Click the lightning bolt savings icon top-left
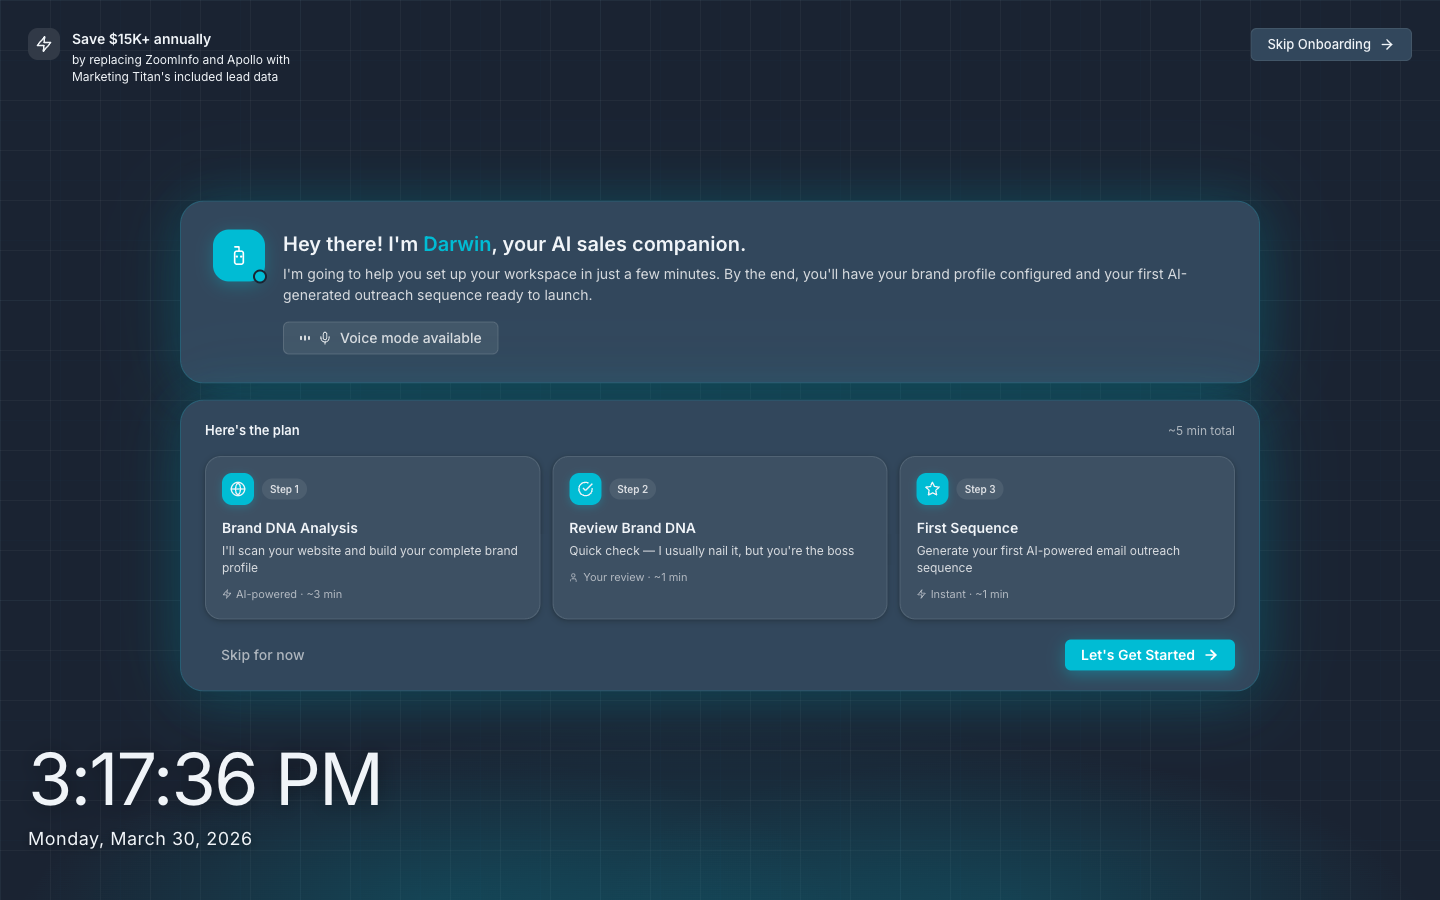This screenshot has height=900, width=1440. coord(44,44)
